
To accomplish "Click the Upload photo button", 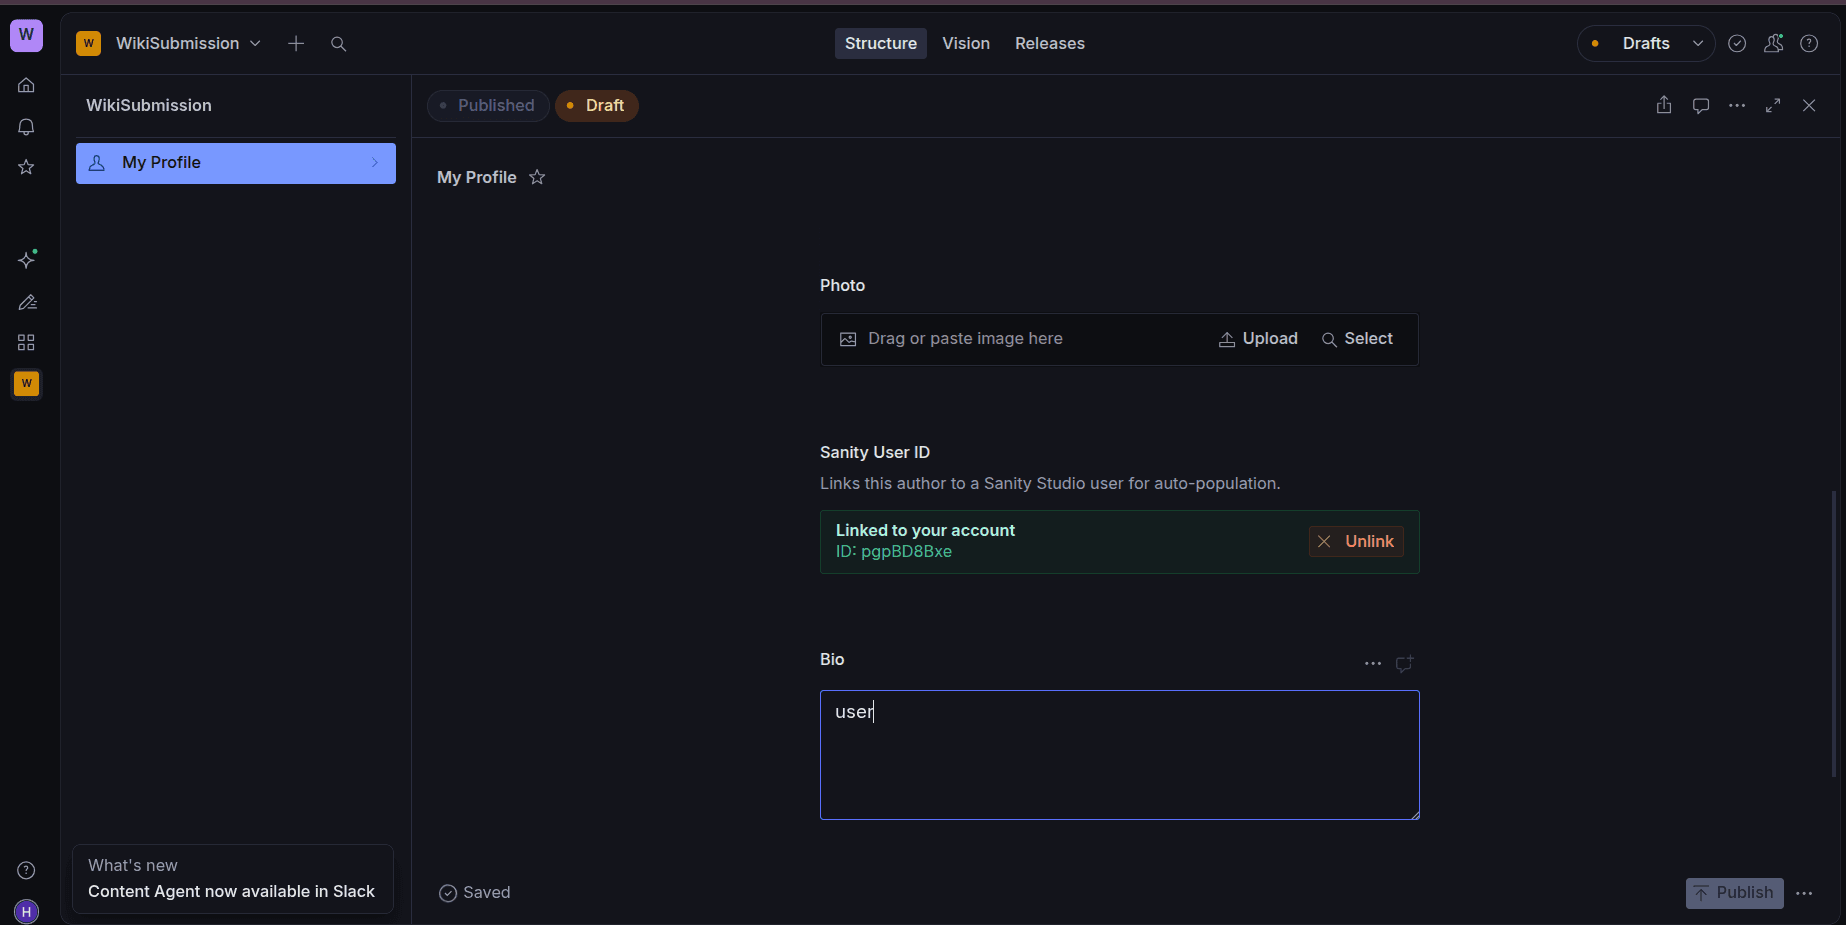I will (1258, 339).
